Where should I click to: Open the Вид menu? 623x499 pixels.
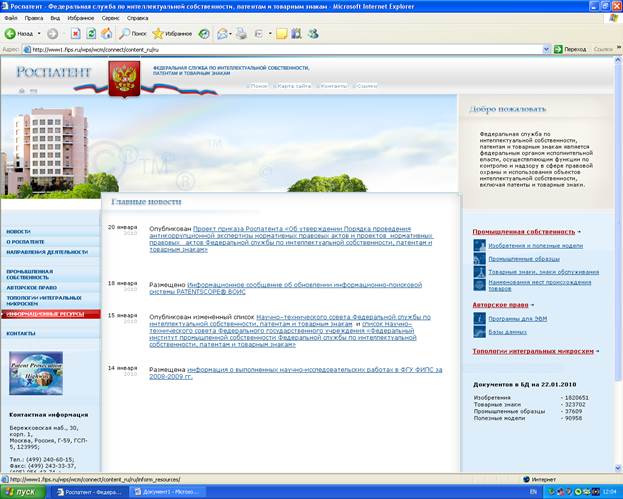[55, 18]
